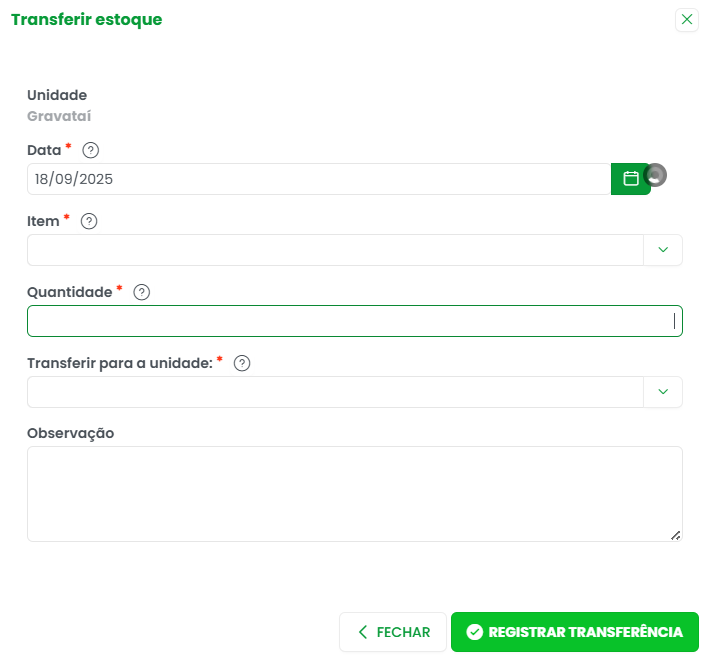Close the Transferir estoque dialog with X
This screenshot has height=665, width=713.
click(x=687, y=19)
